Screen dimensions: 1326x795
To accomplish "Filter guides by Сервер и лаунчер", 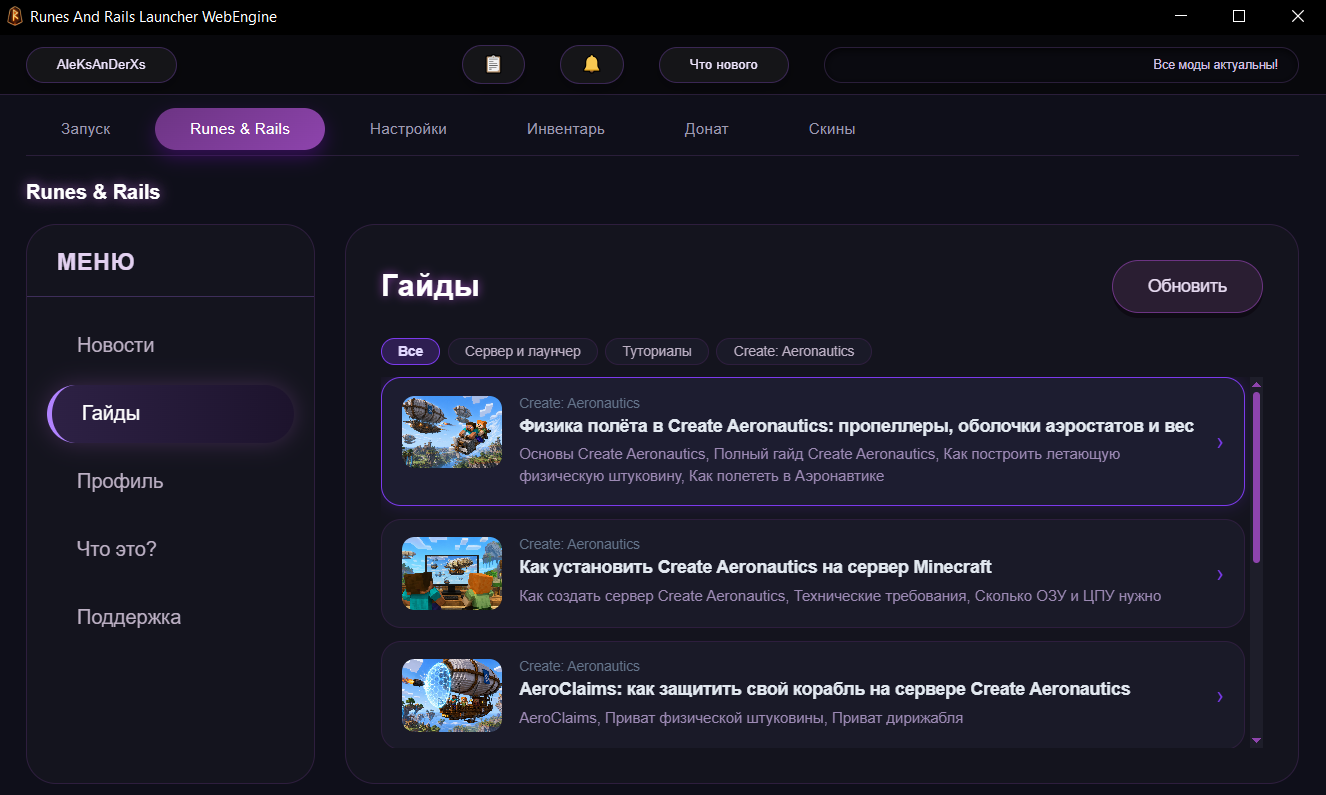I will click(523, 351).
